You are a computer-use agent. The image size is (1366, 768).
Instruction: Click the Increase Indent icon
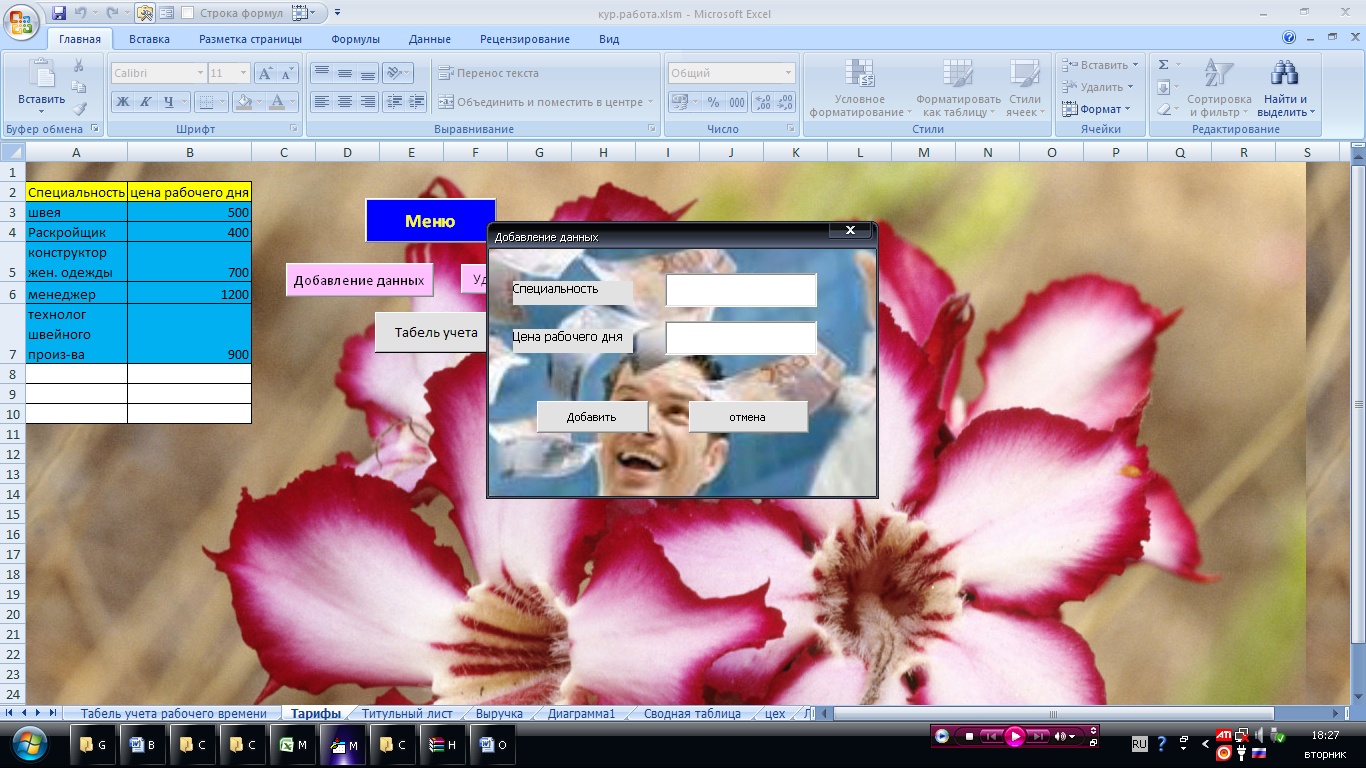click(417, 102)
